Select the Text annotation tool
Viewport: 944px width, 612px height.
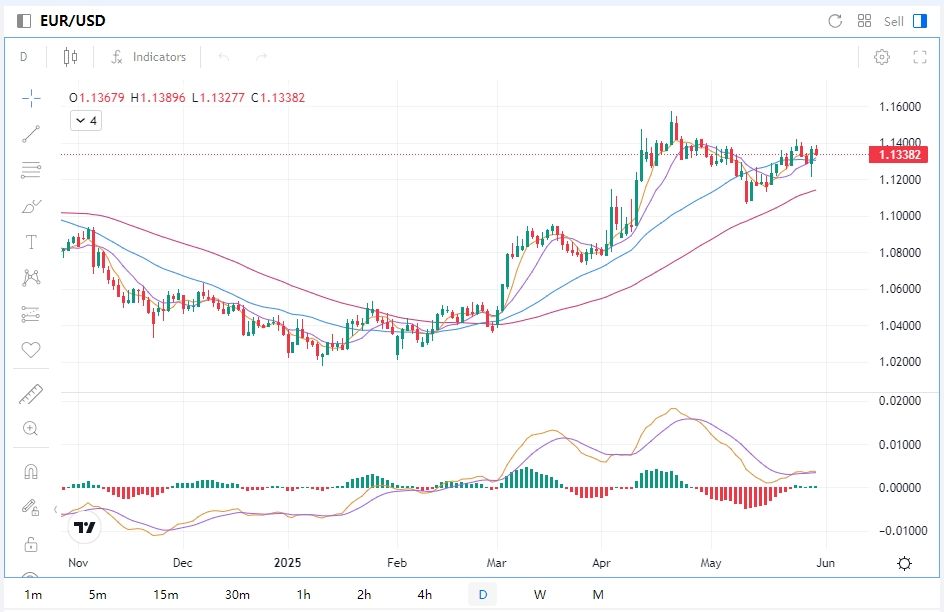[x=31, y=242]
